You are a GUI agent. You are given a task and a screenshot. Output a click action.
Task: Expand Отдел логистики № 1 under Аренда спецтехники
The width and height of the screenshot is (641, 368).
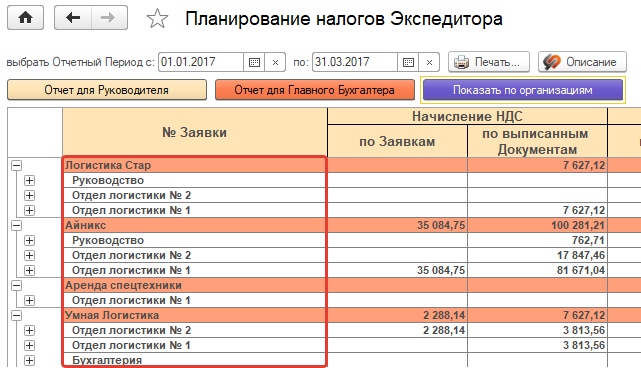(x=29, y=301)
